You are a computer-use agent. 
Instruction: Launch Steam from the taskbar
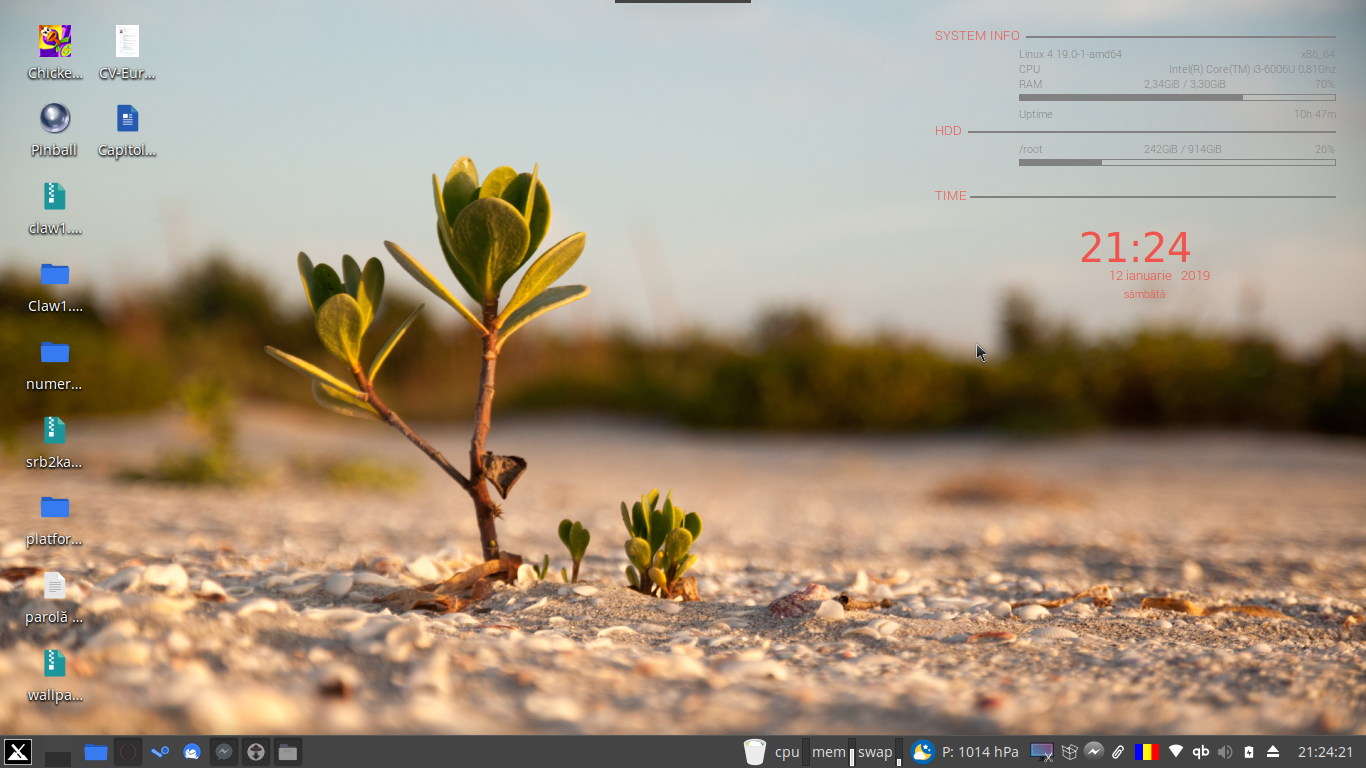pyautogui.click(x=160, y=752)
